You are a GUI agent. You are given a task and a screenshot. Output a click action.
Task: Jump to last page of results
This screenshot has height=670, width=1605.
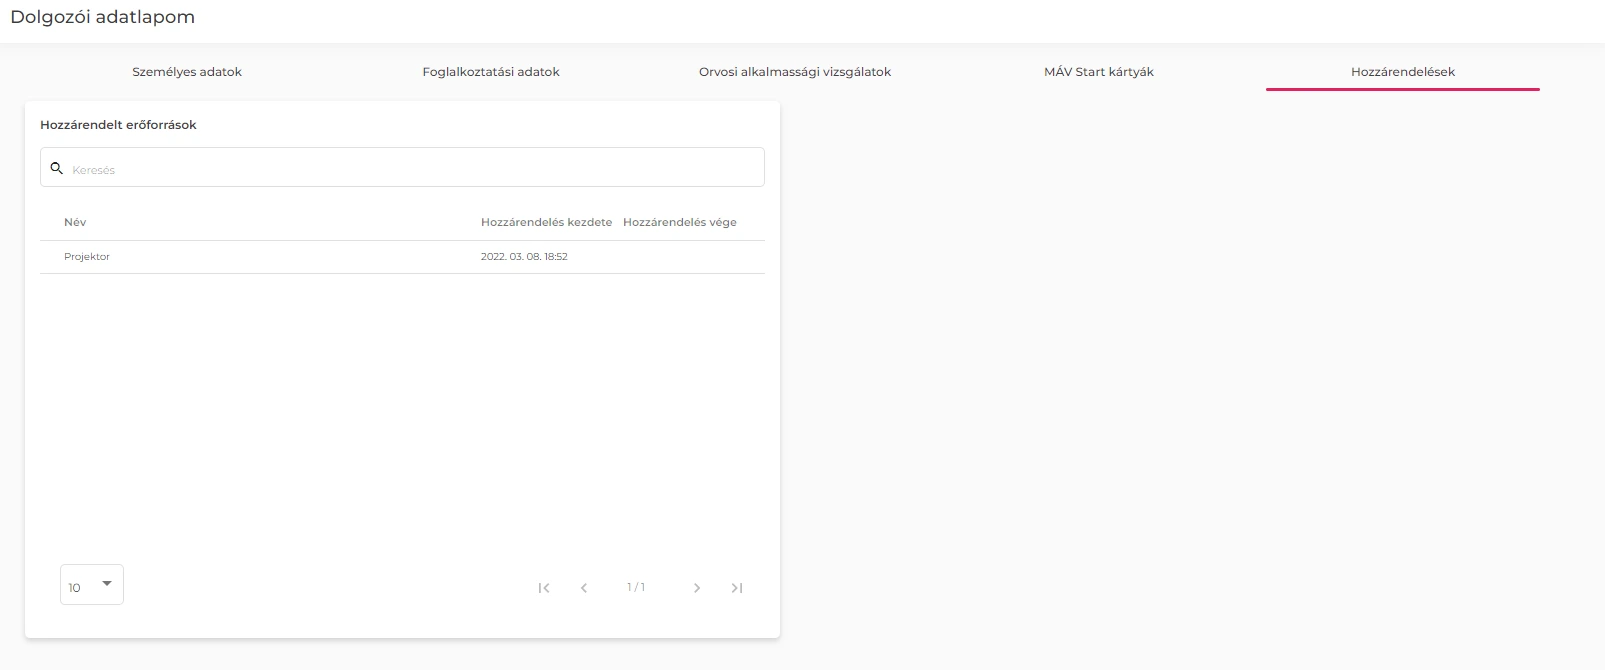click(737, 588)
